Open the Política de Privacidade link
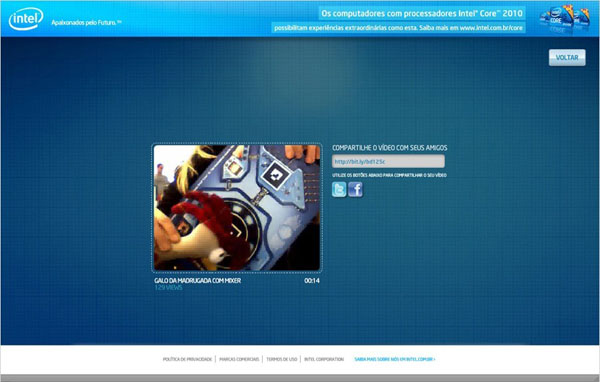The height and width of the screenshot is (382, 600). click(x=187, y=359)
